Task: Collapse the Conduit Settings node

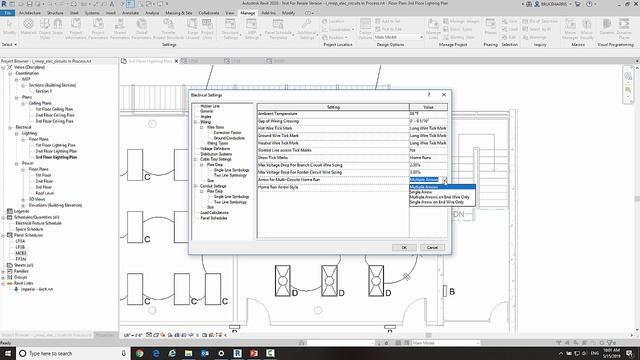Action: [x=195, y=186]
